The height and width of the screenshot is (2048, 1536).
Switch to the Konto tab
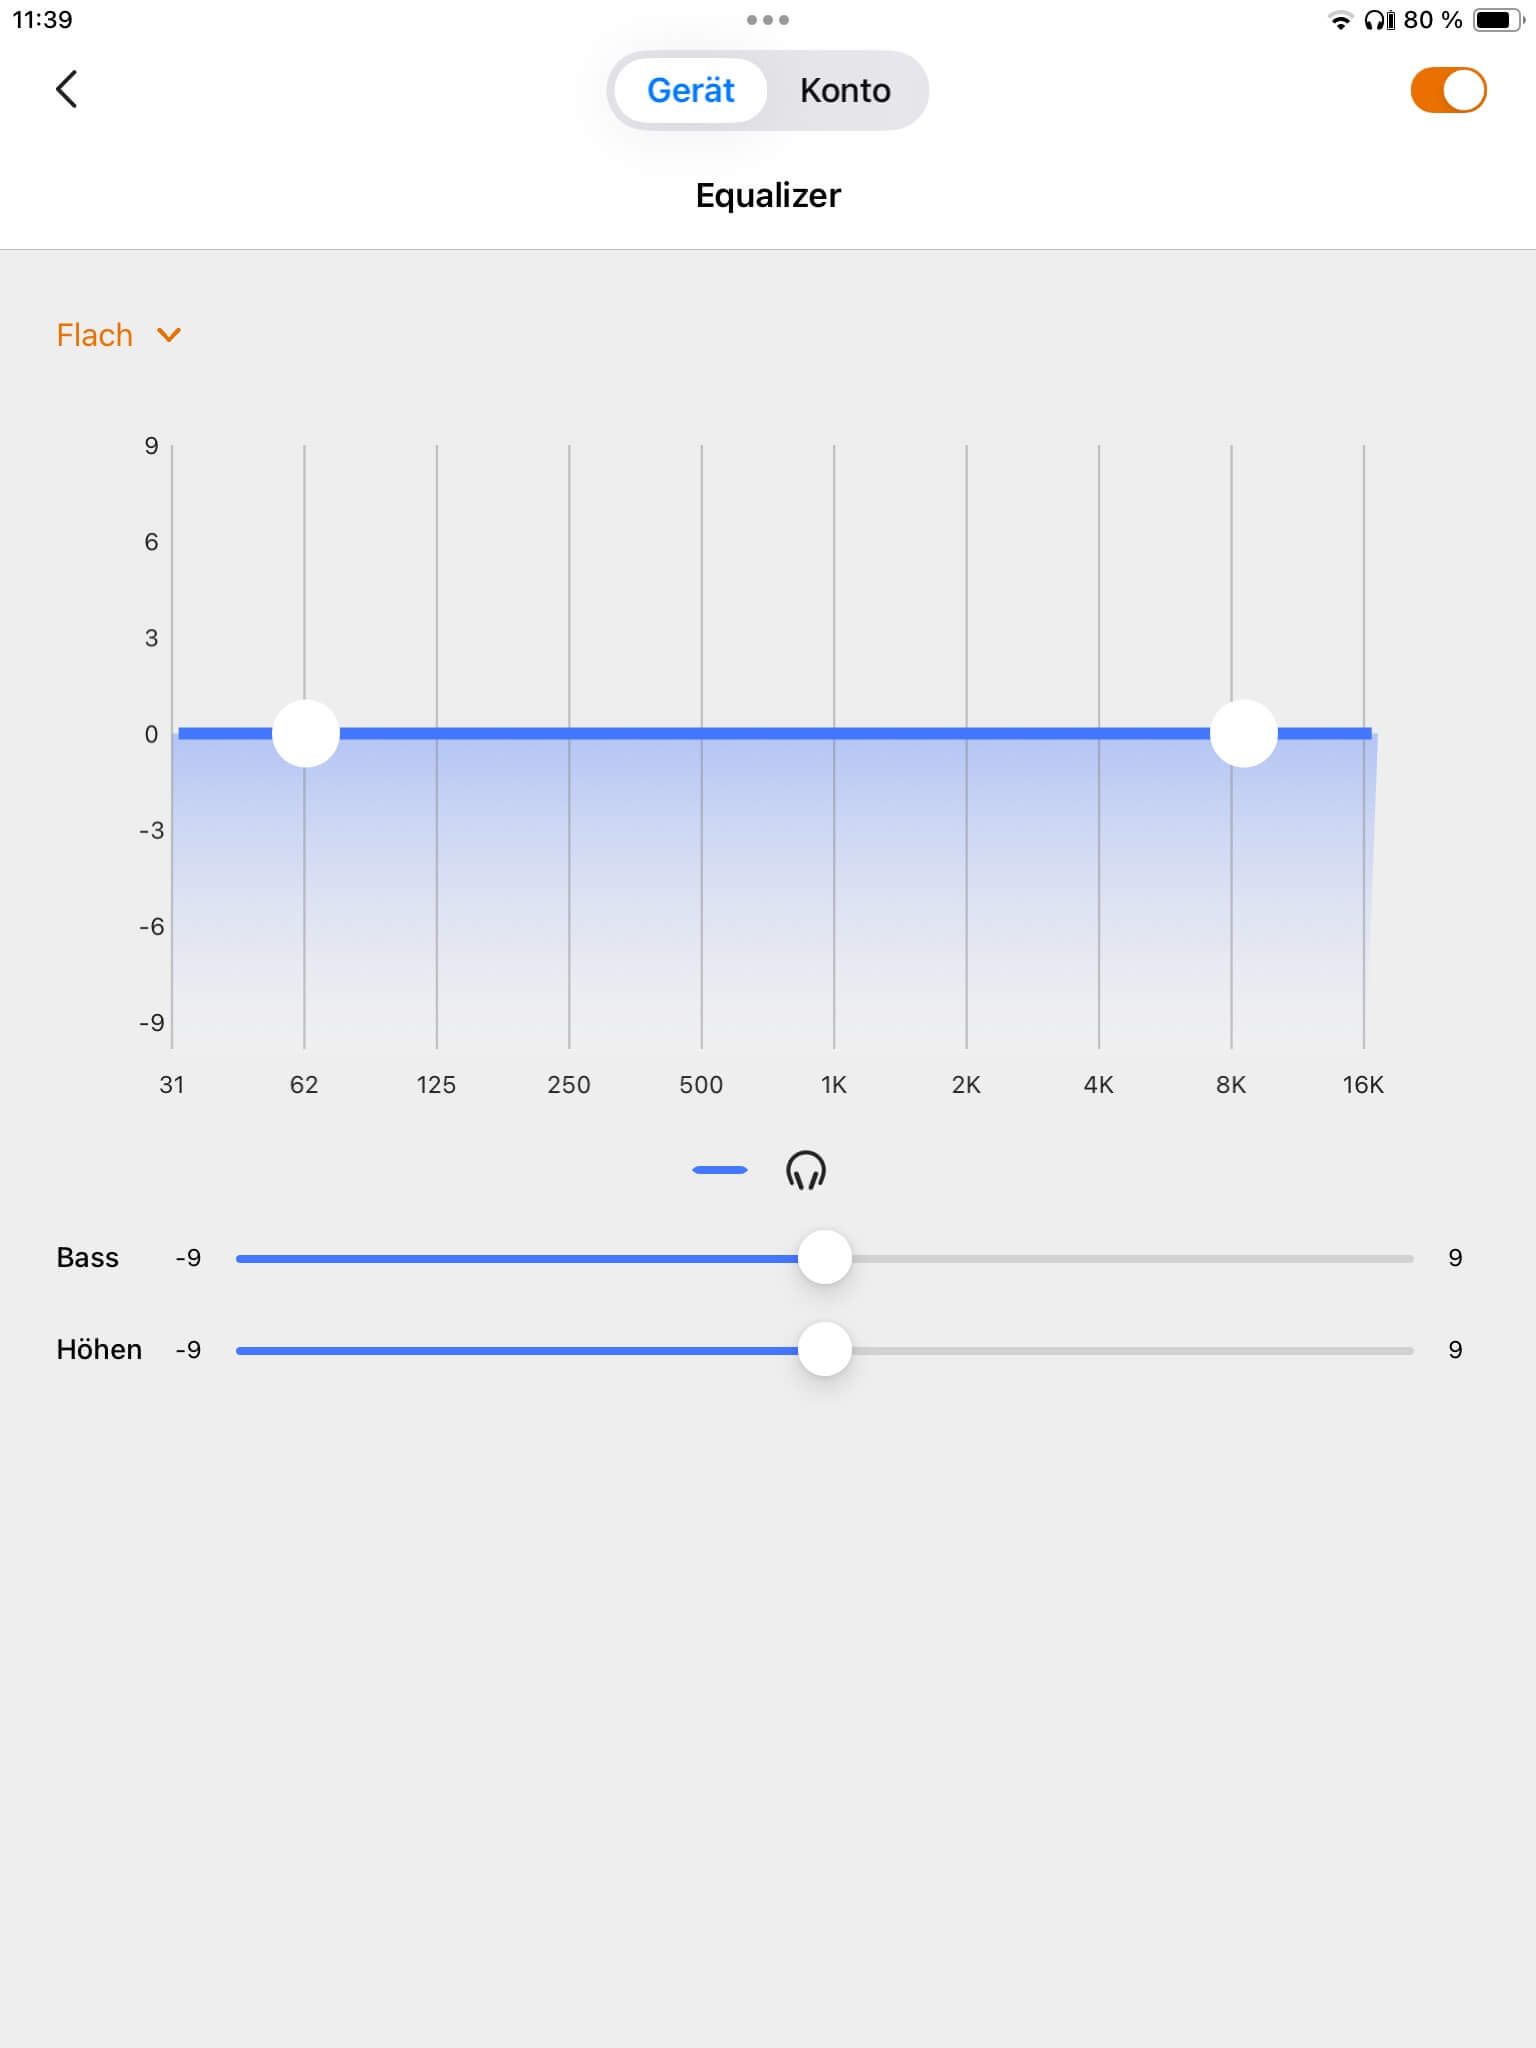[845, 91]
